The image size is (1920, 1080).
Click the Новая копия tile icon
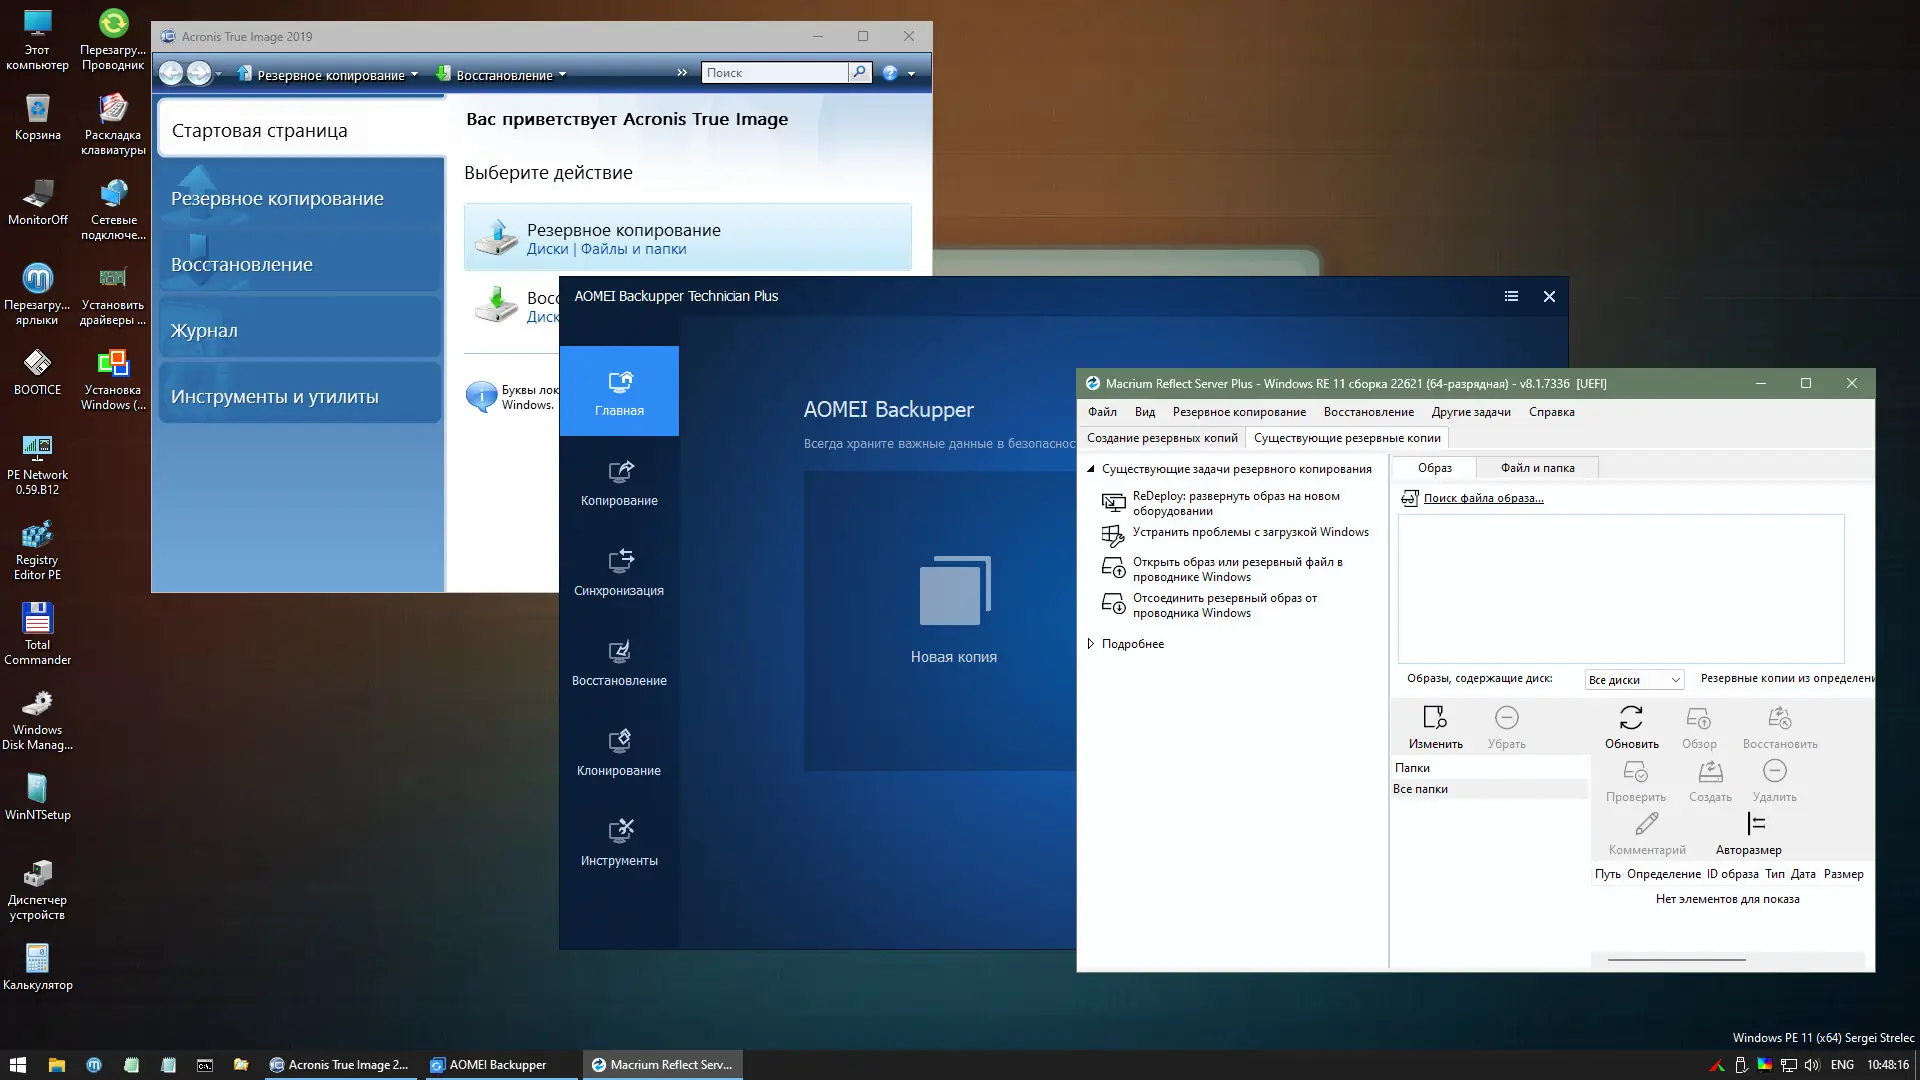(x=954, y=592)
